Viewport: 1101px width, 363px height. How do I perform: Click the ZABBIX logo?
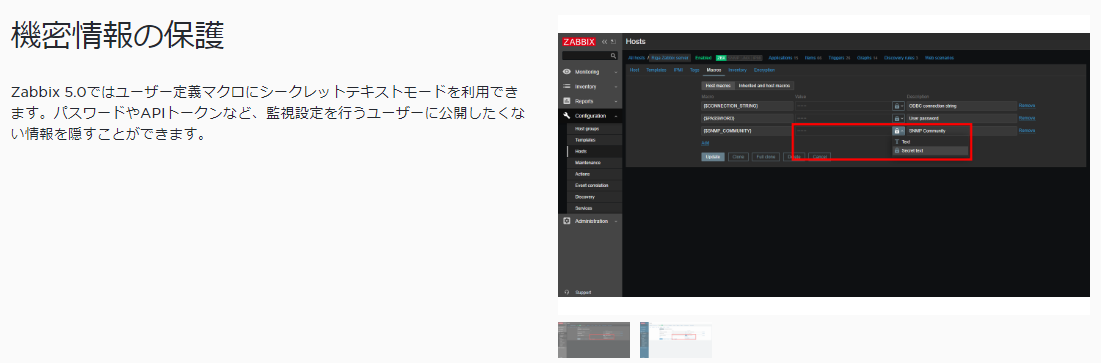pos(579,41)
